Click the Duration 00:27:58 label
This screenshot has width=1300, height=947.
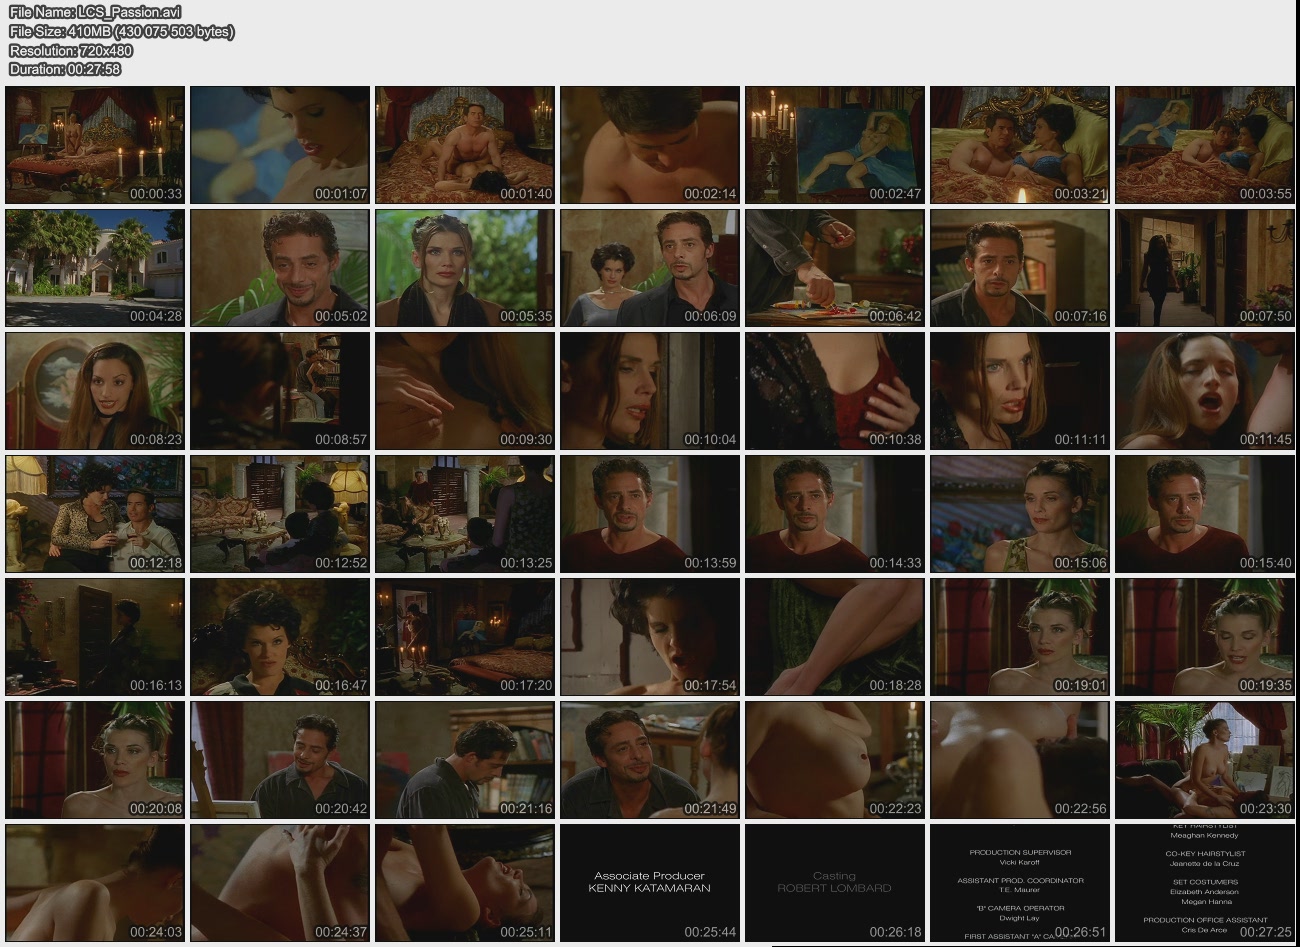tap(65, 69)
